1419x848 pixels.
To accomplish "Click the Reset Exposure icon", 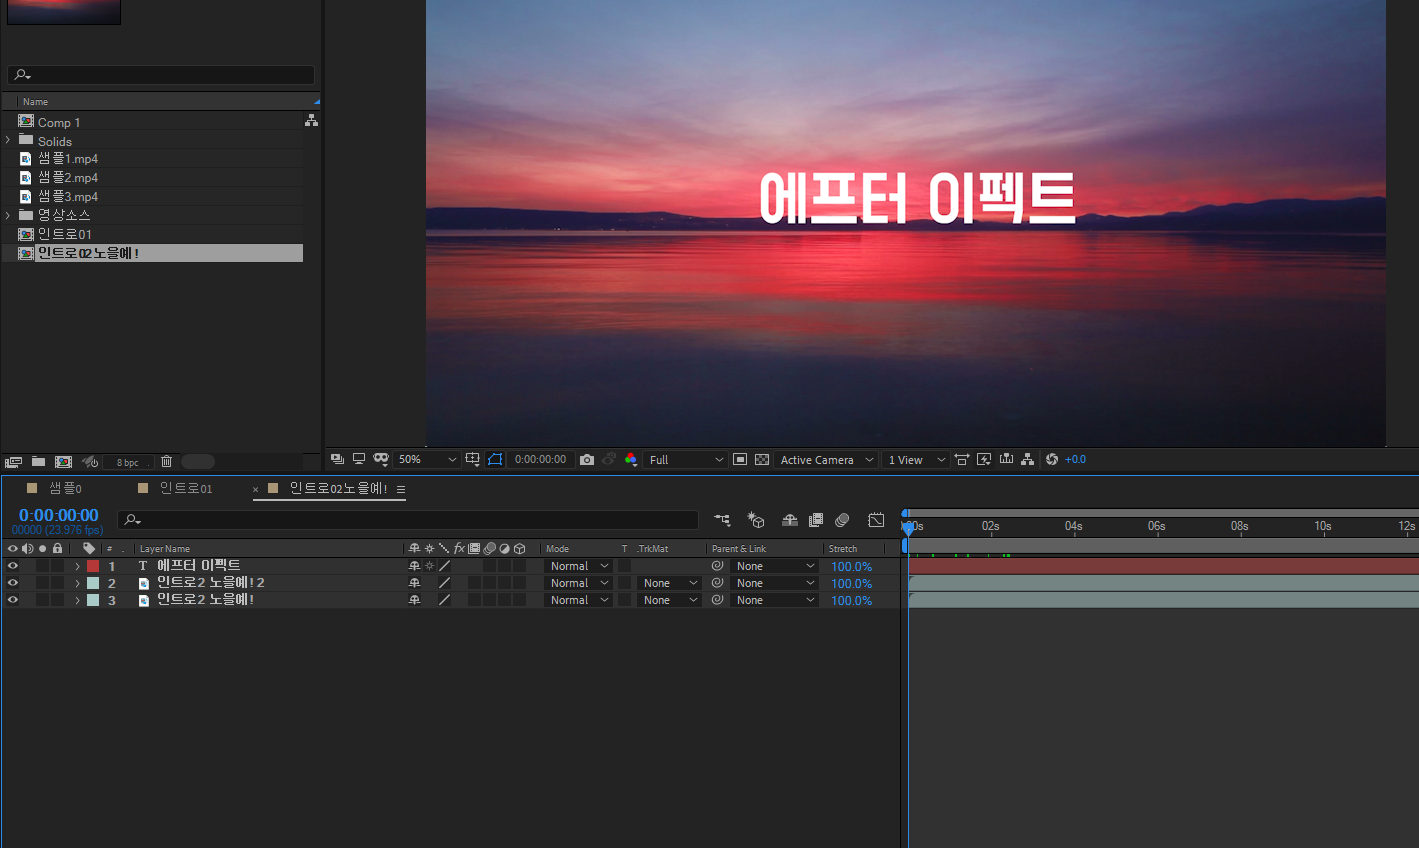I will 1052,459.
